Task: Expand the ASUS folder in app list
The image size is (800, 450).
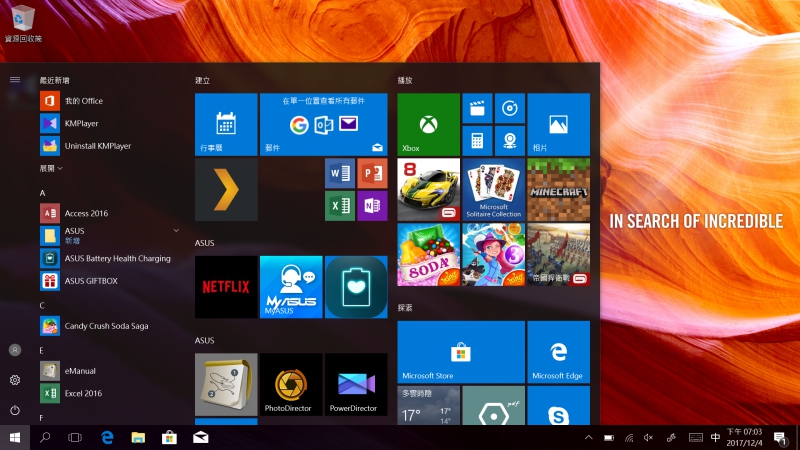Action: (176, 231)
